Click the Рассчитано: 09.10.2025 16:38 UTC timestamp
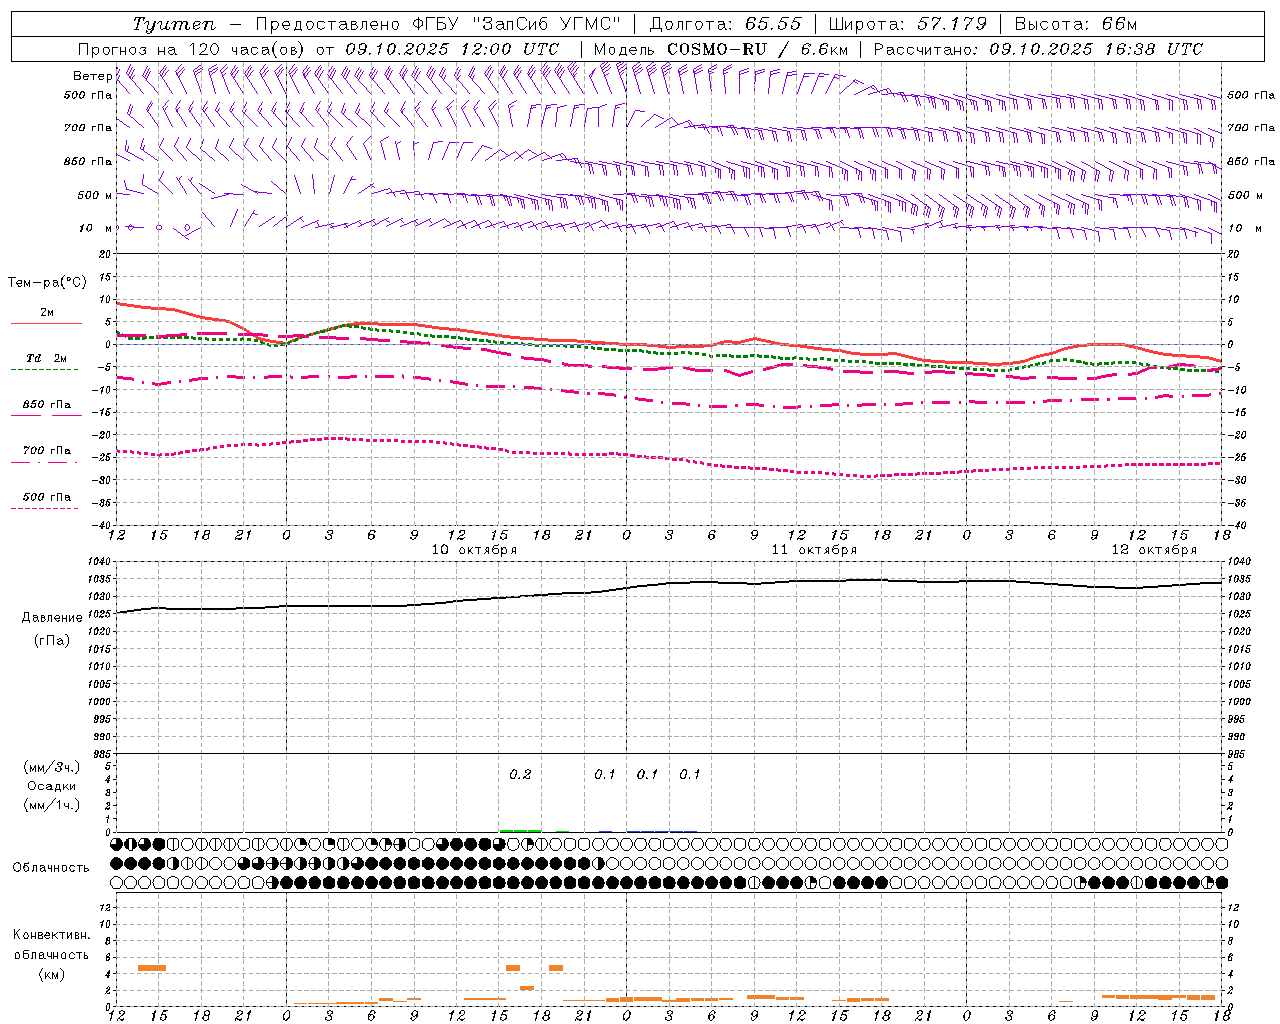Viewport: 1280px width, 1024px height. (x=1038, y=49)
